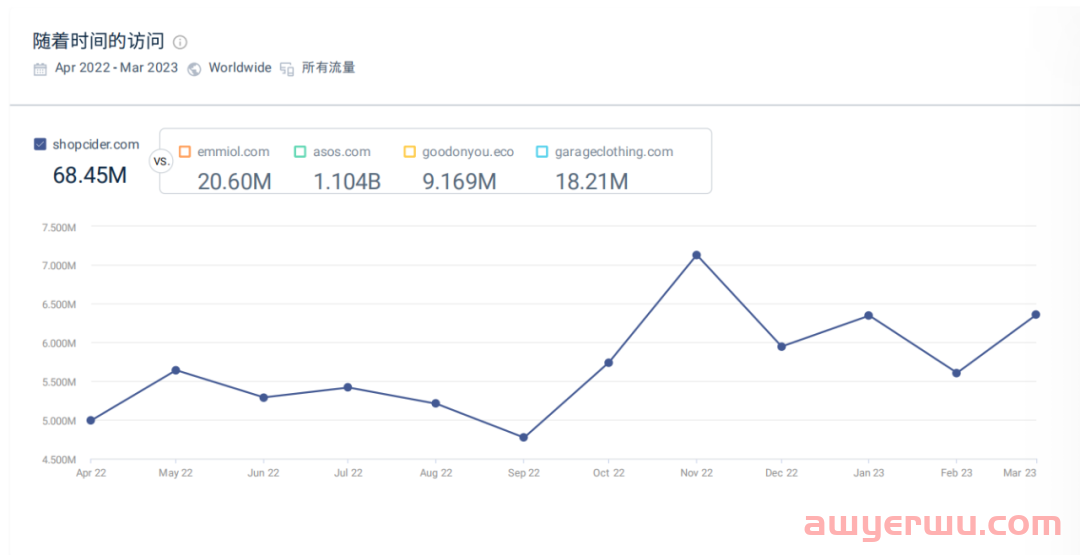Click the 4.500M y-axis label

pyautogui.click(x=58, y=459)
